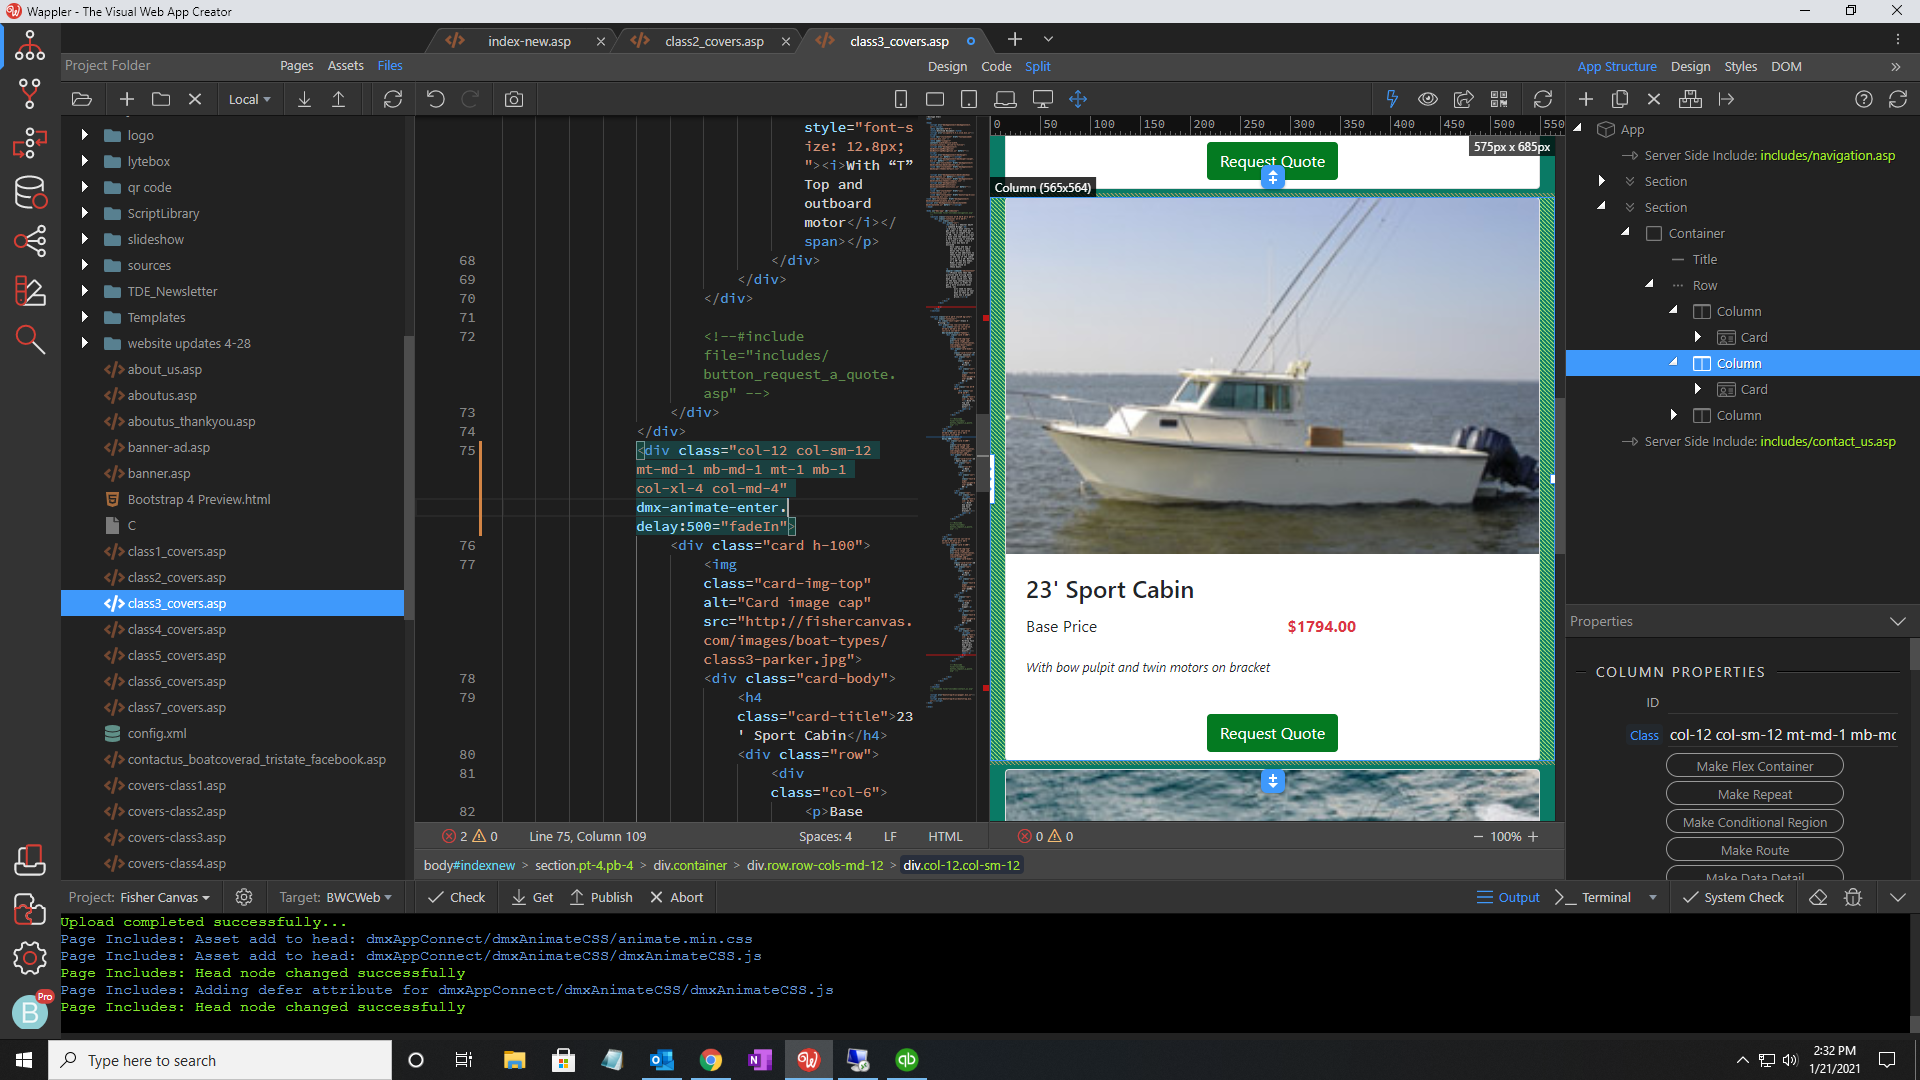Click zoom in plus control

pos(1533,836)
